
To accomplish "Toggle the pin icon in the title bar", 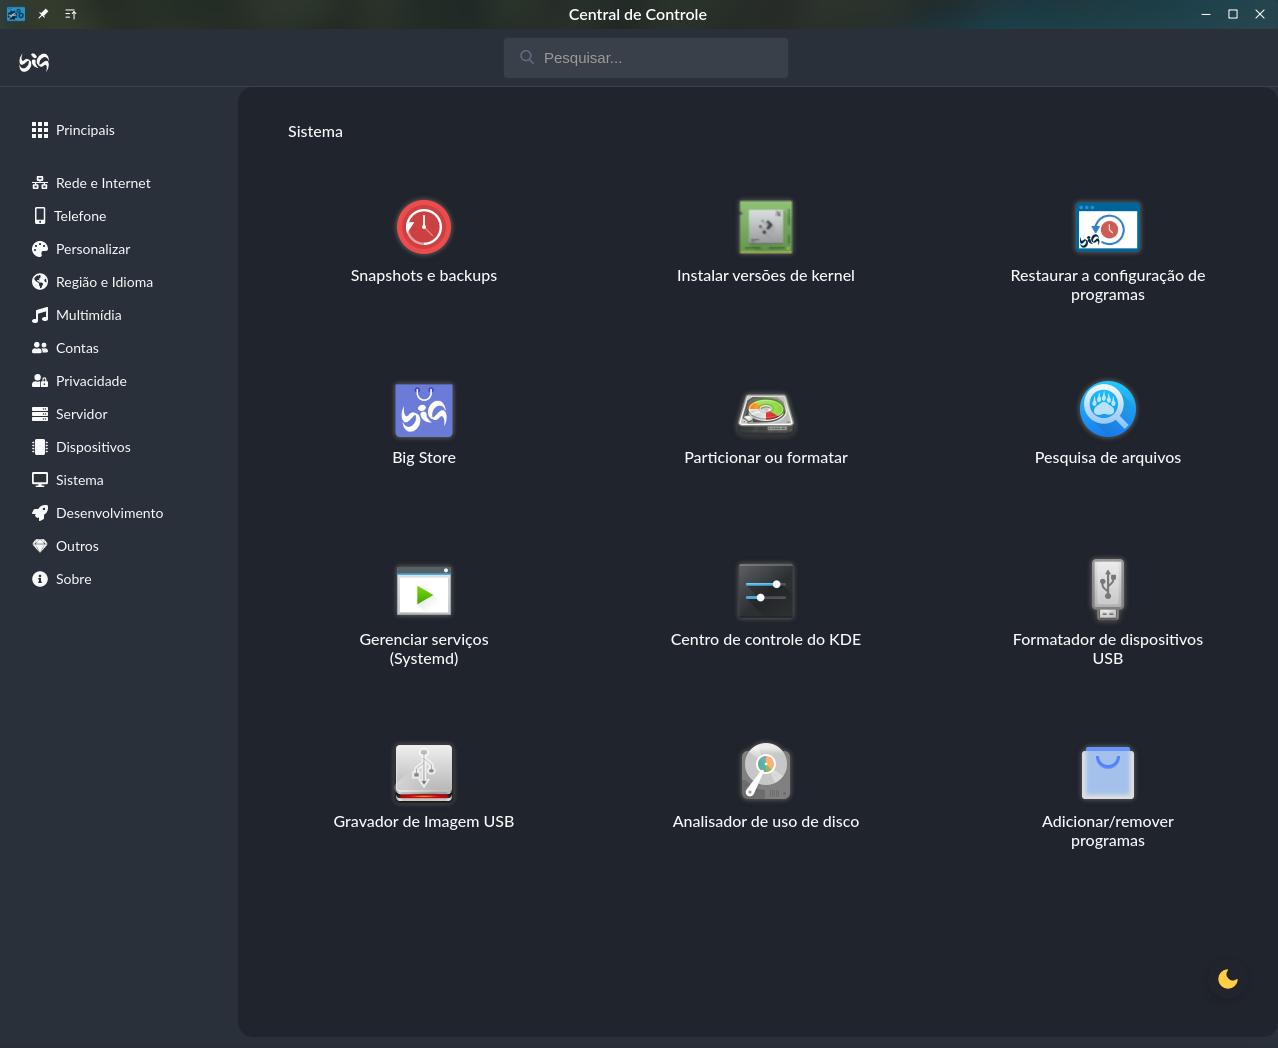I will click(x=42, y=14).
